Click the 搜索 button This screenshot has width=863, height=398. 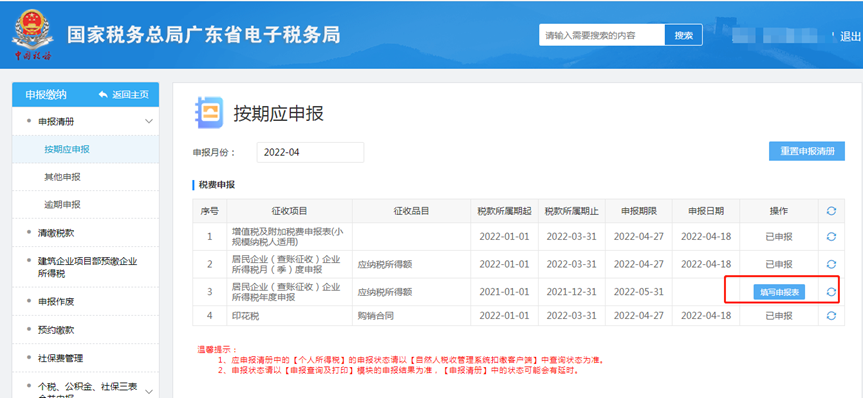click(684, 35)
